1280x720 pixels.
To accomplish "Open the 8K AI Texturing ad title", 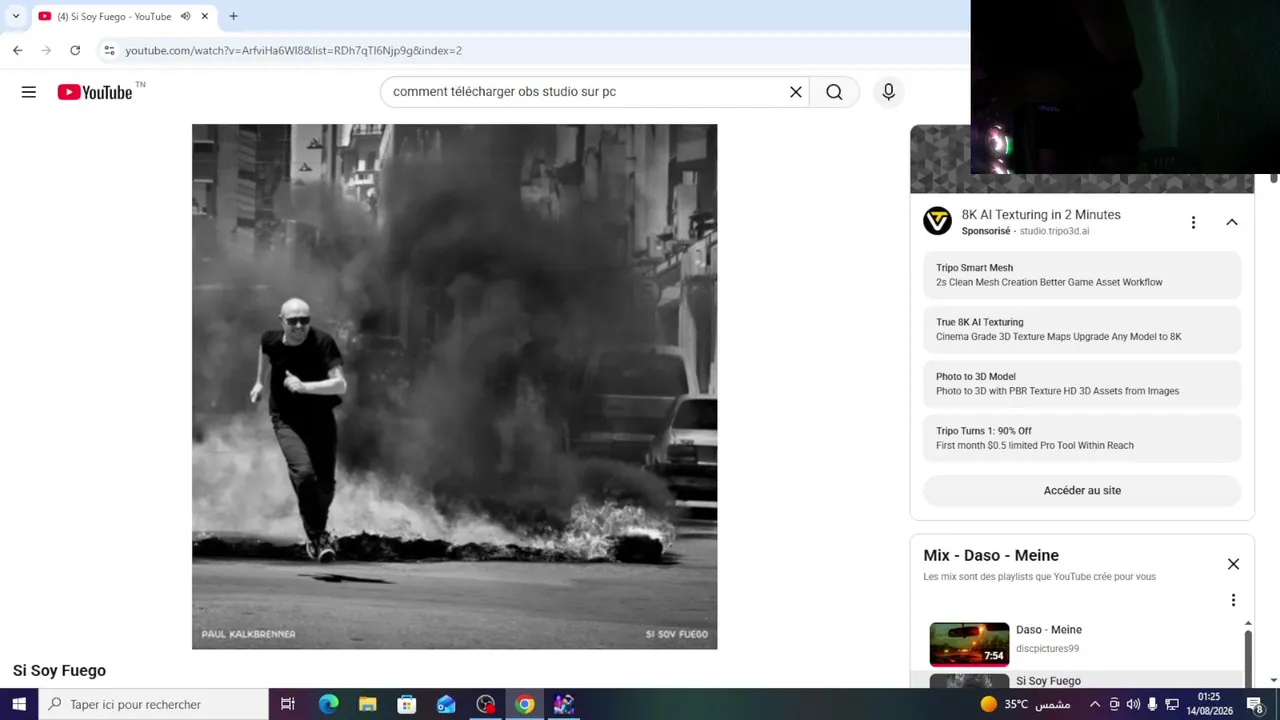I will [1041, 215].
